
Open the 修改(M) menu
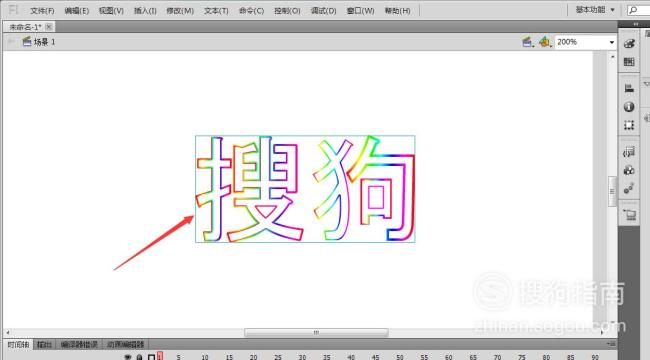180,10
